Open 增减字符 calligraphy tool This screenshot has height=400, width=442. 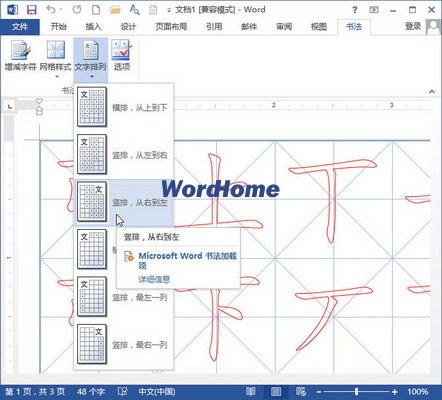(20, 56)
